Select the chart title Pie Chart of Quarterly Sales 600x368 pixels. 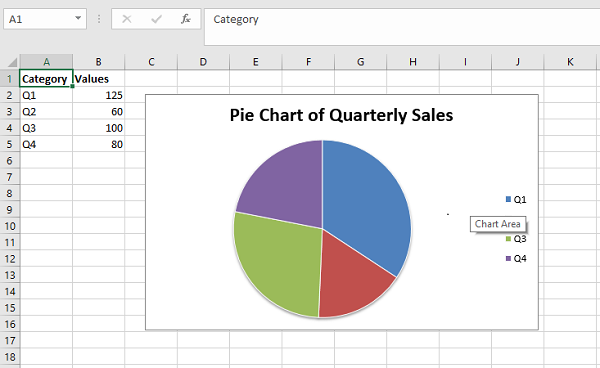click(x=341, y=115)
